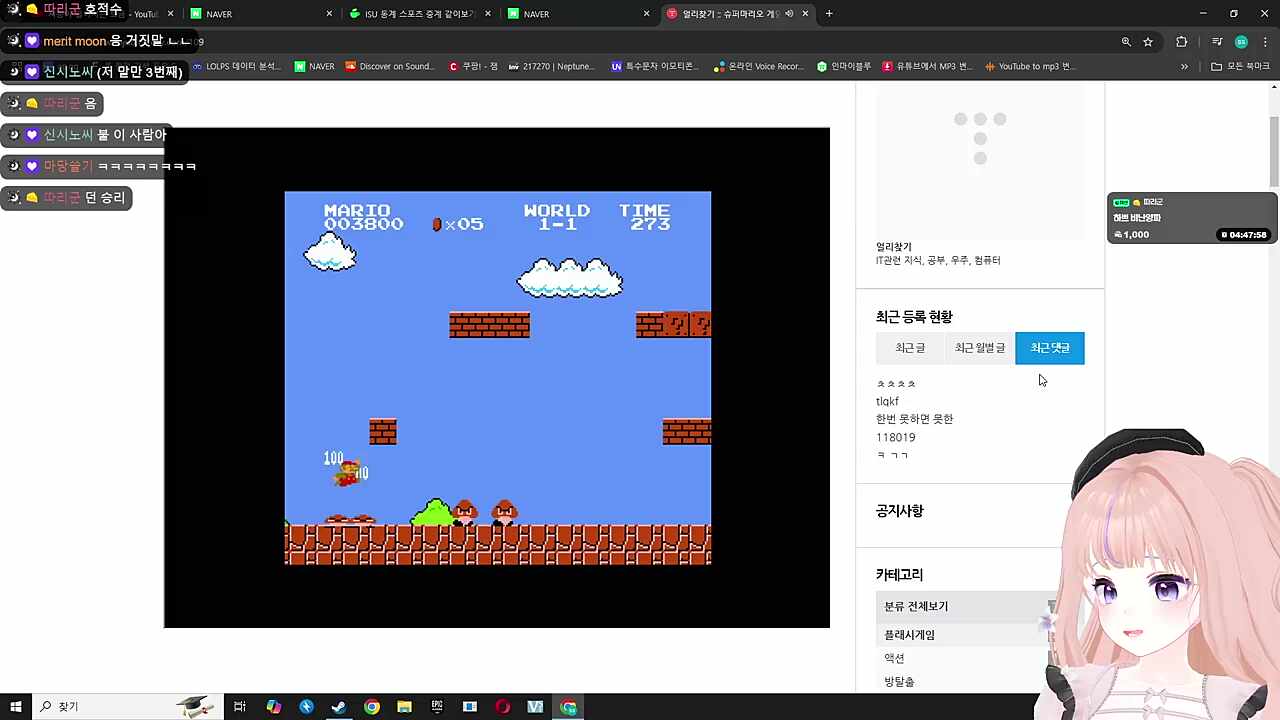This screenshot has height=720, width=1280.
Task: Open the YouTube to mp3 변 bookmark
Action: click(1029, 66)
